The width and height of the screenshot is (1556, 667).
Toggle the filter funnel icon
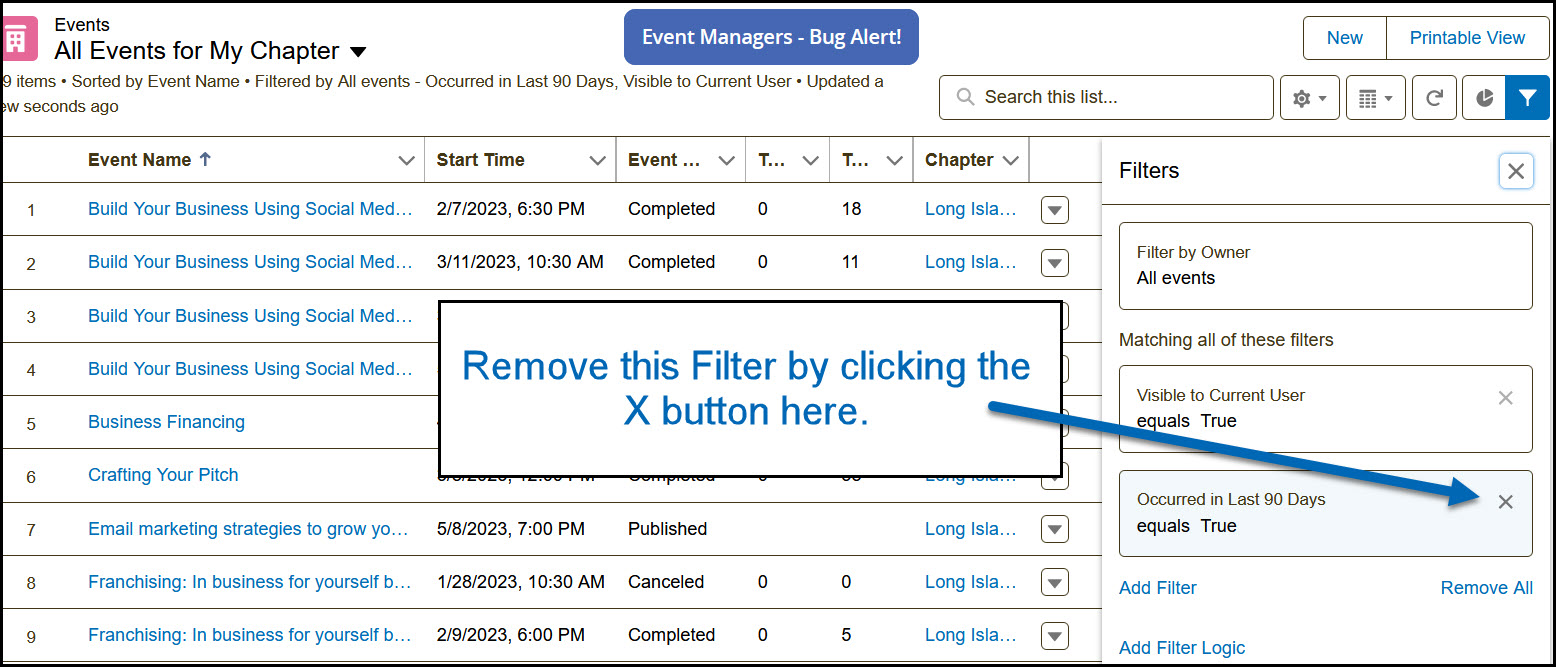[1527, 98]
